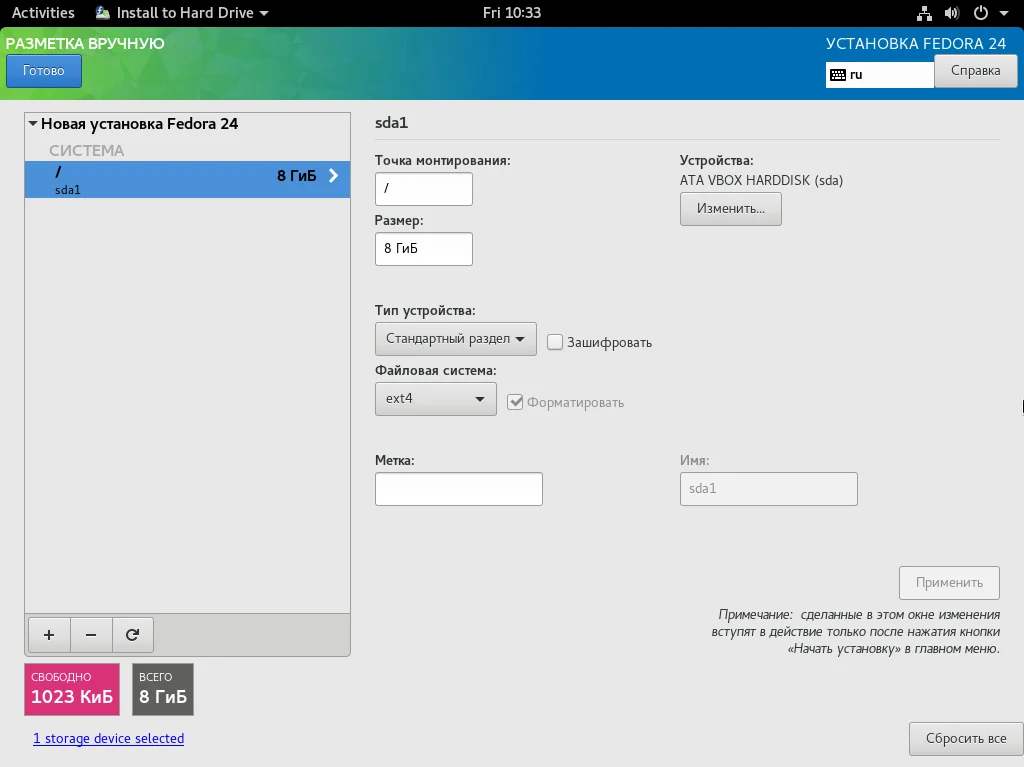This screenshot has height=767, width=1024.
Task: Click the Fri 10:33 clock
Action: pyautogui.click(x=512, y=13)
